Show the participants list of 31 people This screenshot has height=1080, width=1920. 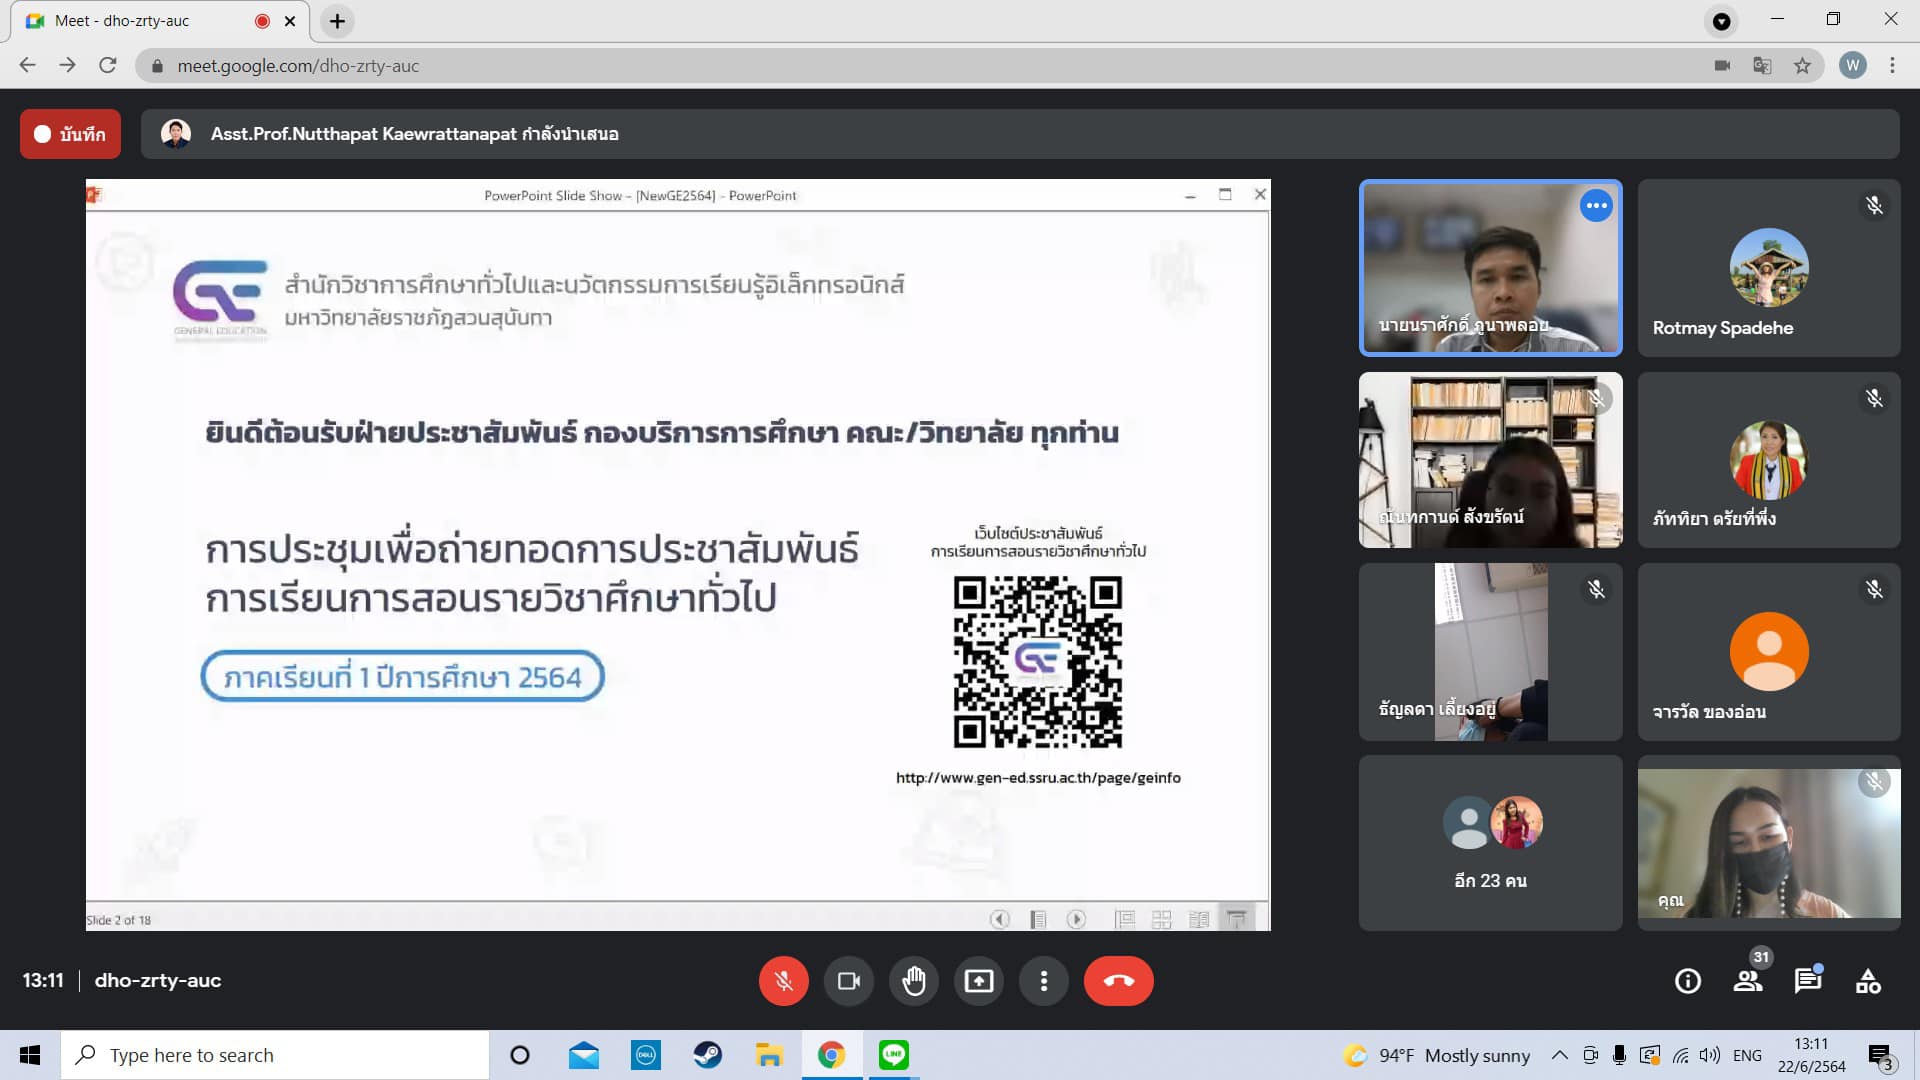click(x=1748, y=981)
